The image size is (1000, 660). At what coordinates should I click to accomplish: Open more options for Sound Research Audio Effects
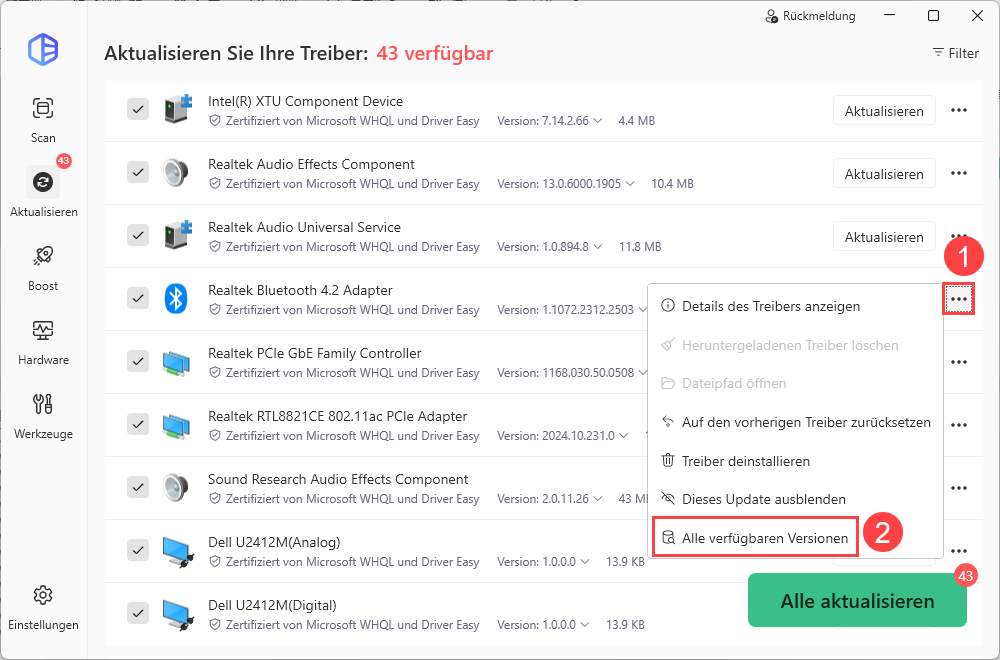point(959,488)
